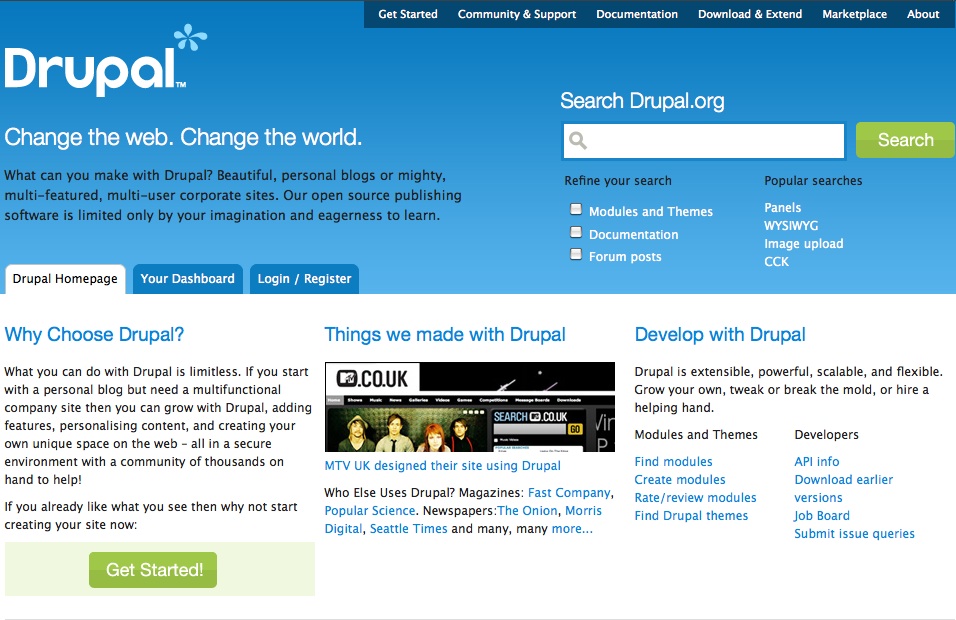Follow the Find modules link
The image size is (956, 620).
[x=673, y=462]
